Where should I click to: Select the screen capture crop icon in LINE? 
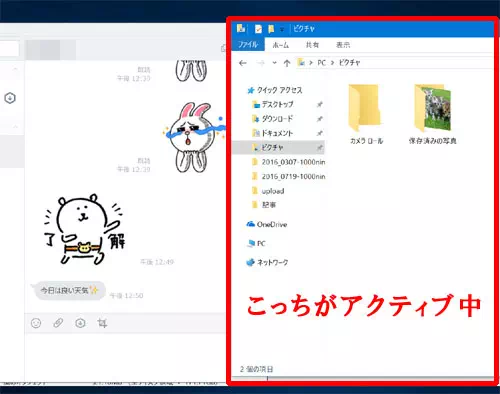(x=102, y=323)
